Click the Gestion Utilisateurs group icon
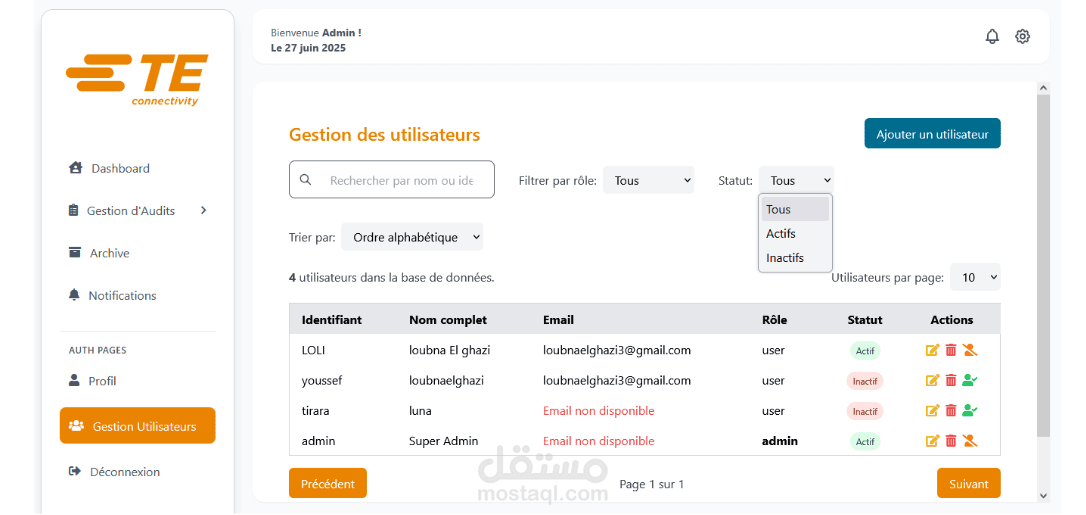1086x515 pixels. click(76, 426)
